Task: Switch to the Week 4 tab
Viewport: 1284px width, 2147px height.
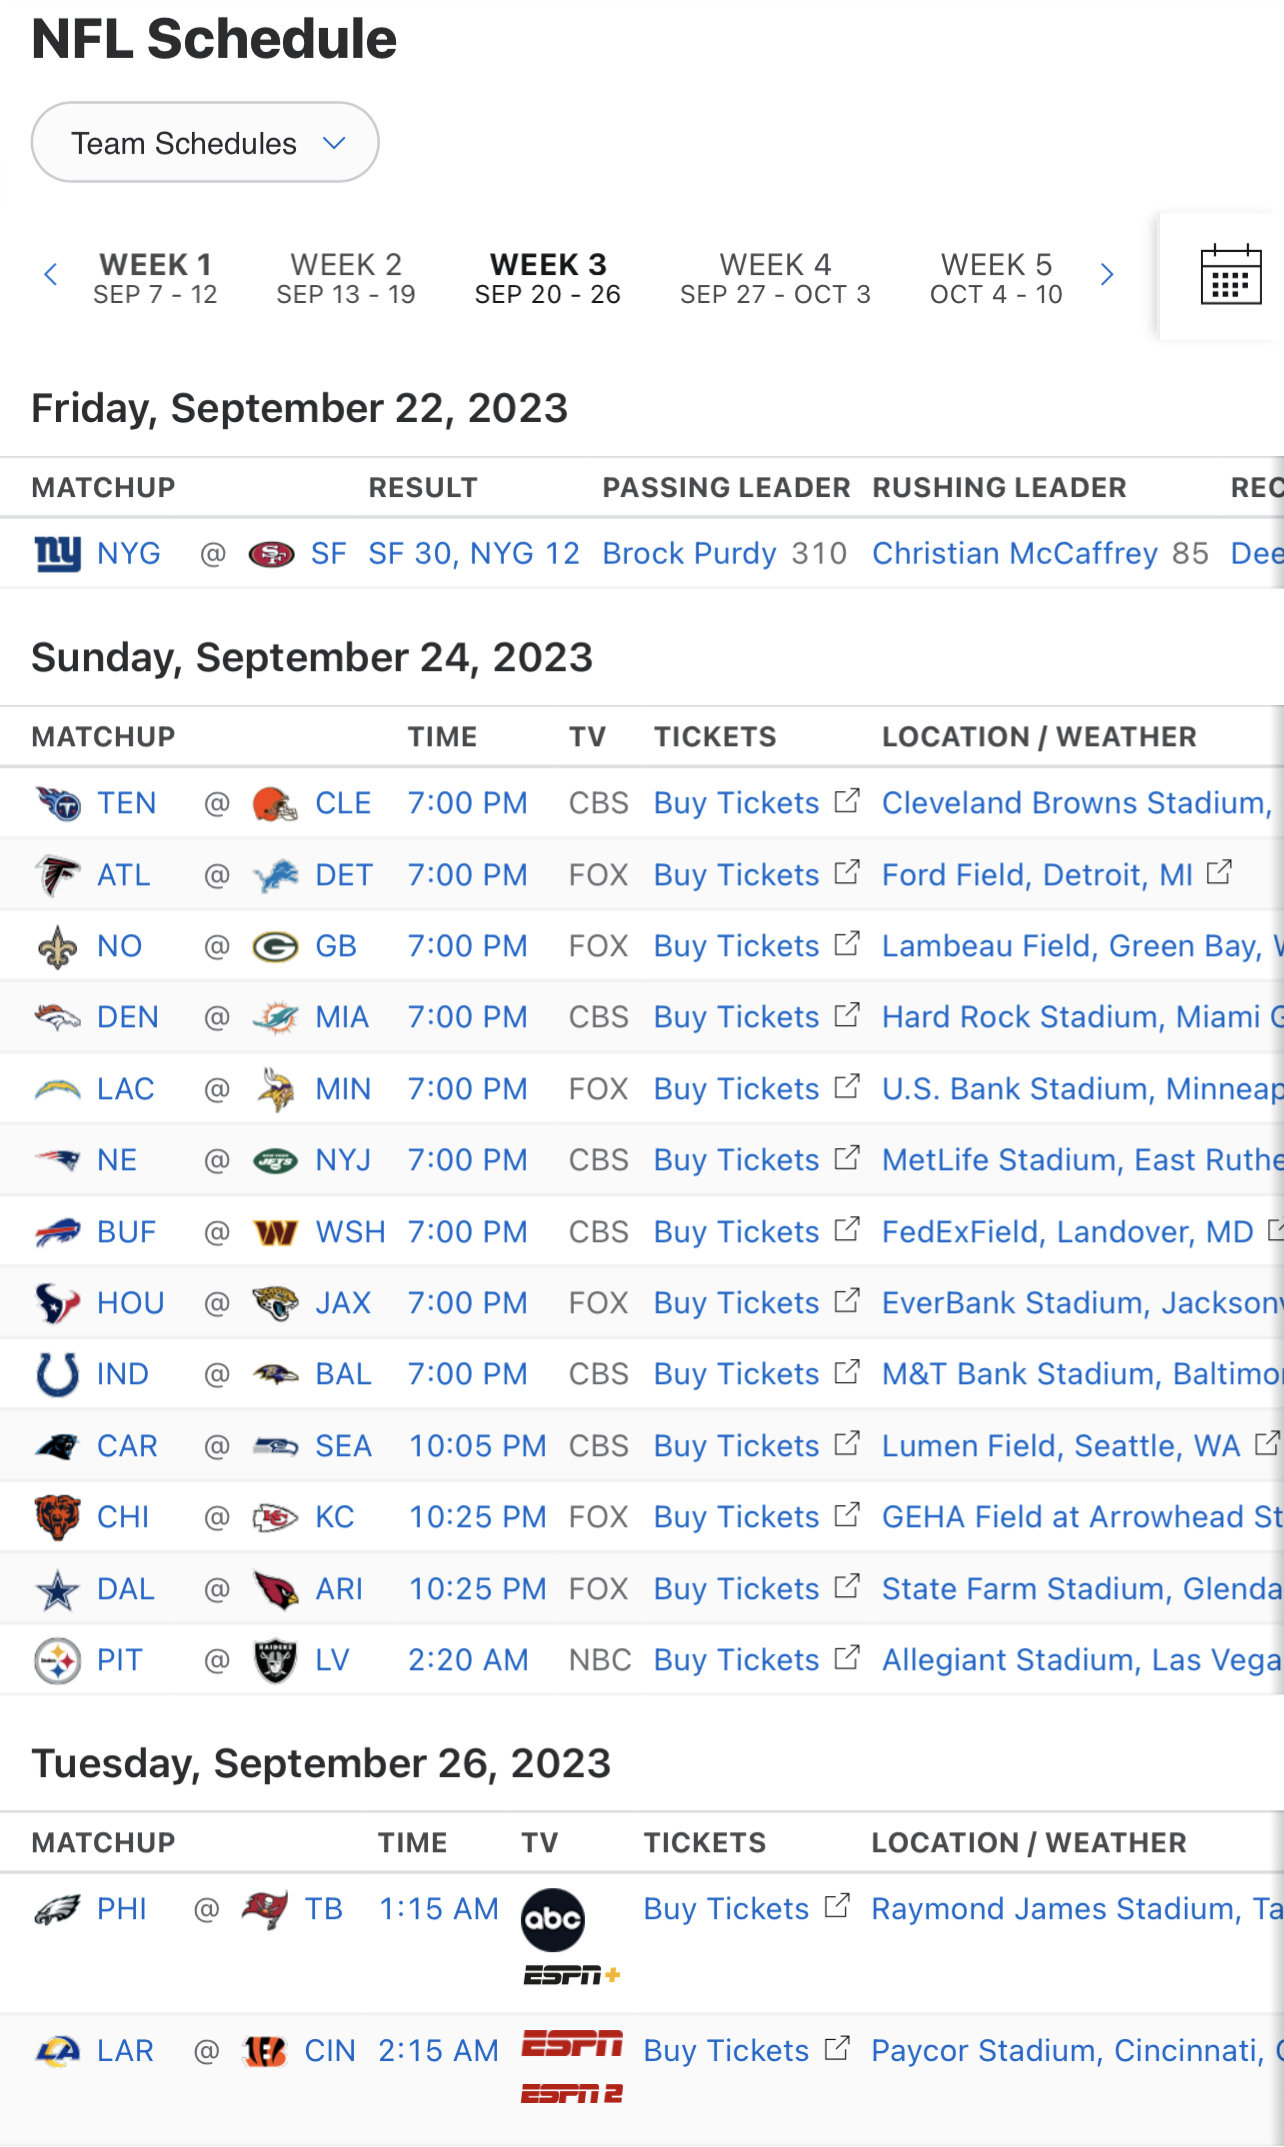Action: point(775,278)
